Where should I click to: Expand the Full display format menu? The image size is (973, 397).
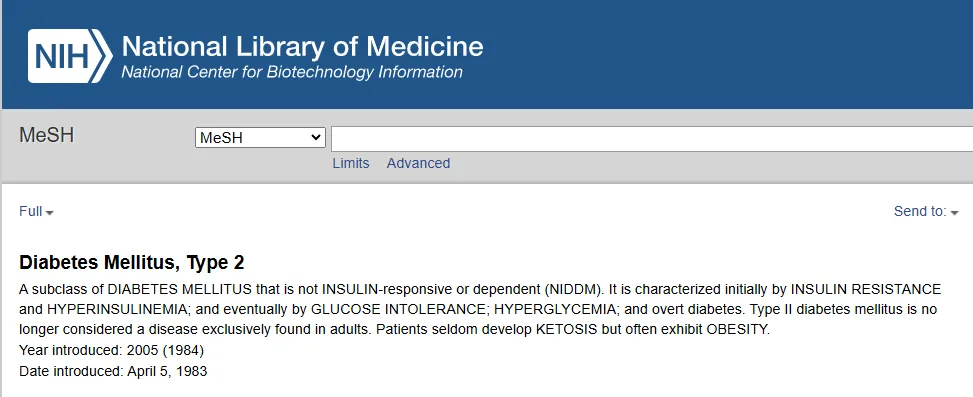pos(36,212)
